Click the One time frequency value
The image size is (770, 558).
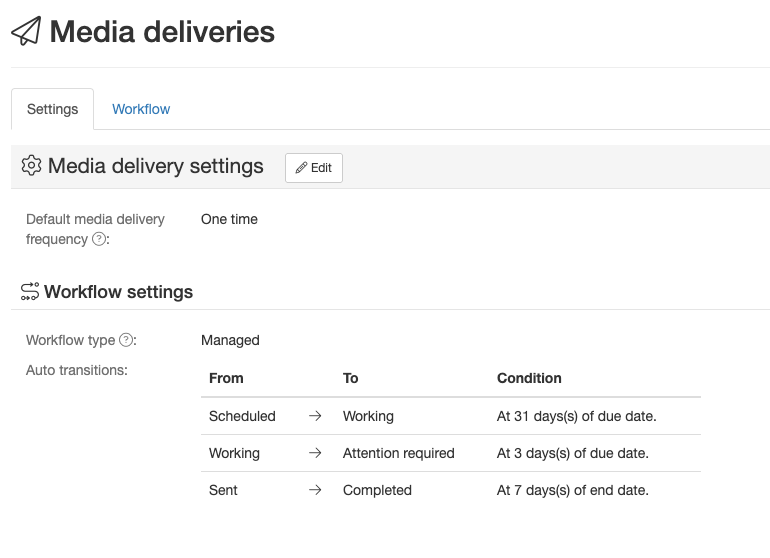229,219
